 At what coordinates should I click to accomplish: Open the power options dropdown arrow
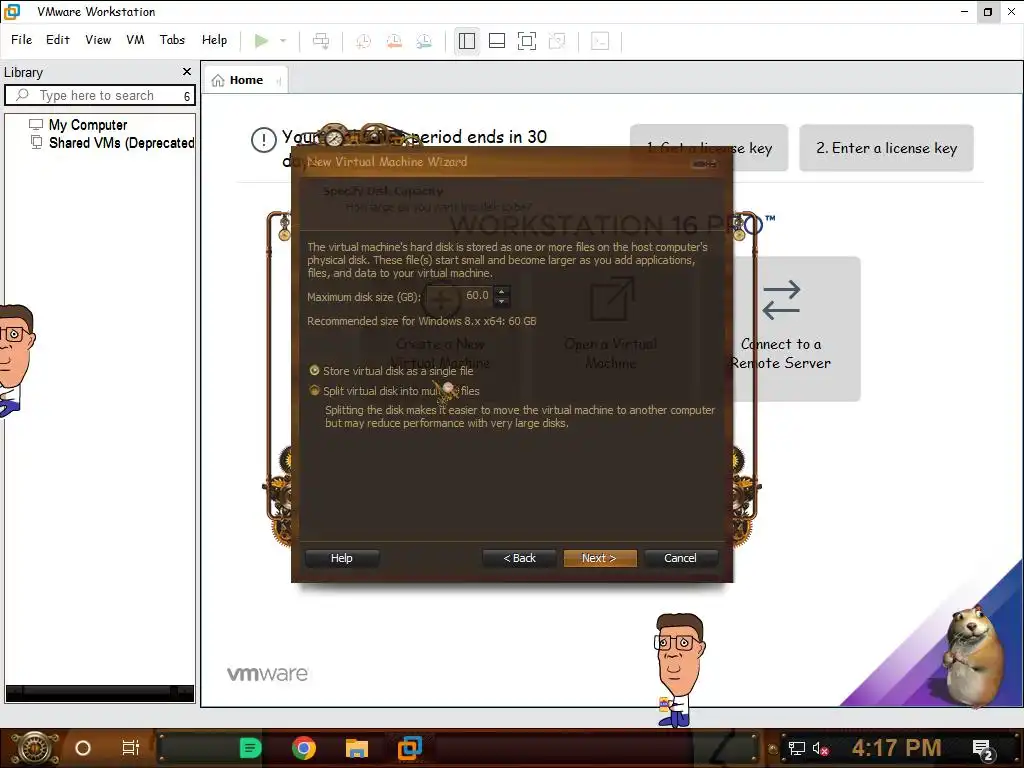click(x=283, y=40)
